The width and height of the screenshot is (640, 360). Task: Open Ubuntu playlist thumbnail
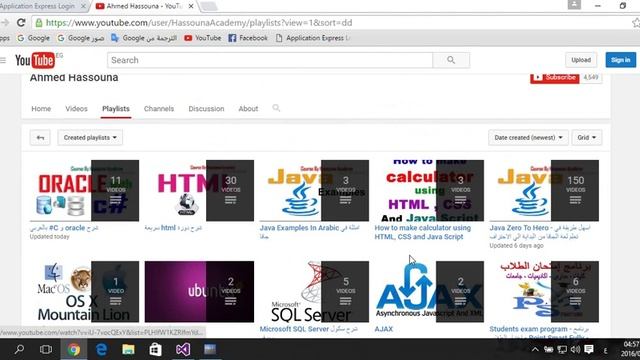[x=199, y=292]
